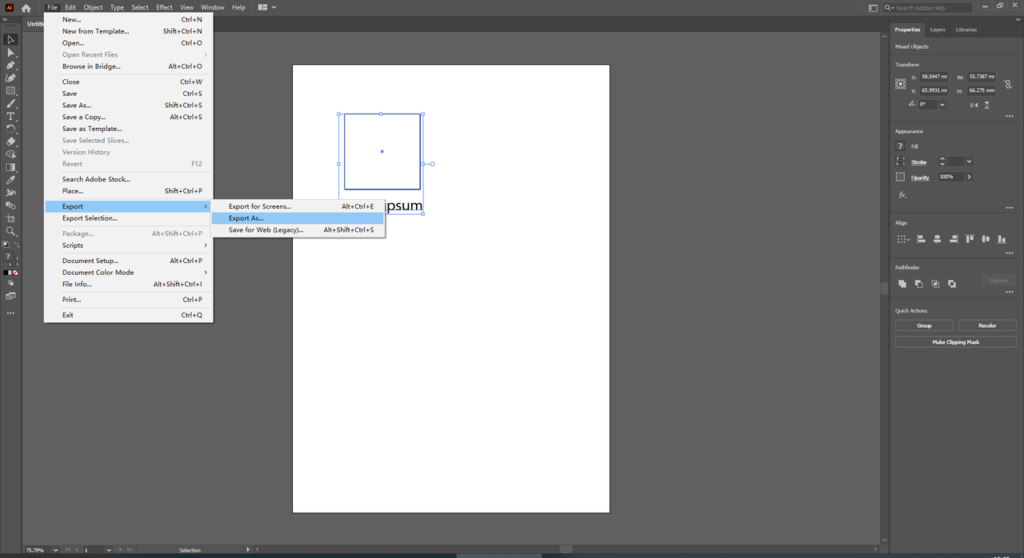Click Pathfinder Exclude icon
Image resolution: width=1024 pixels, height=558 pixels.
(x=952, y=284)
